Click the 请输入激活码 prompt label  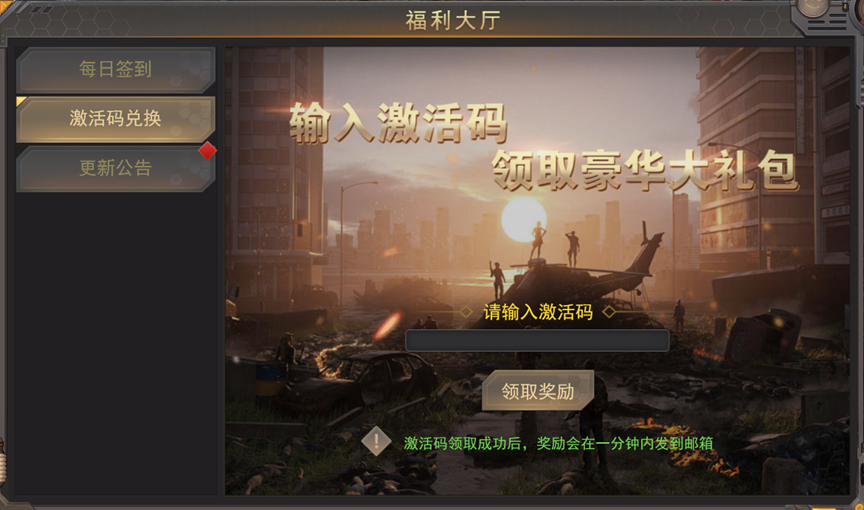point(538,312)
